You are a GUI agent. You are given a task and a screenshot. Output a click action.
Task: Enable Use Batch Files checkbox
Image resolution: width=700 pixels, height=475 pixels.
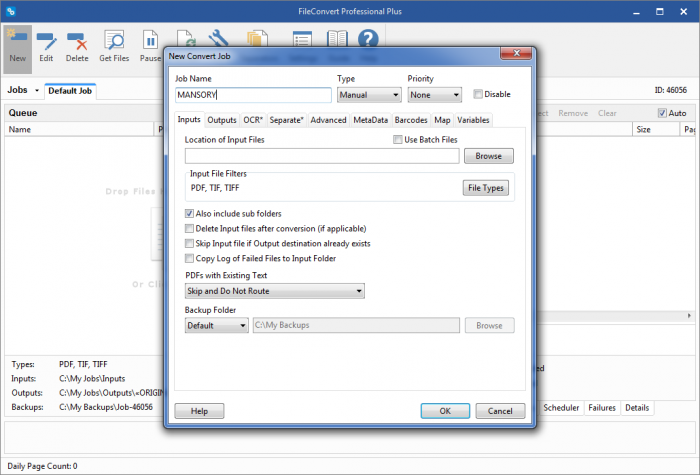[x=397, y=140]
